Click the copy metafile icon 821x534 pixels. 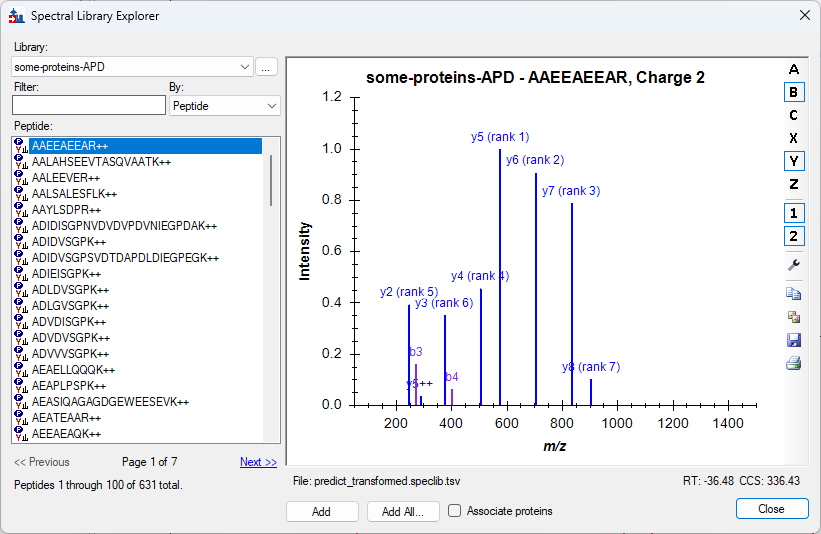point(794,317)
